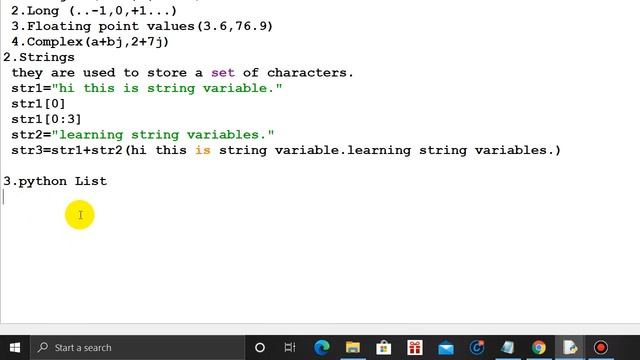
Task: Launch Microsoft Edge from taskbar
Action: pyautogui.click(x=322, y=347)
